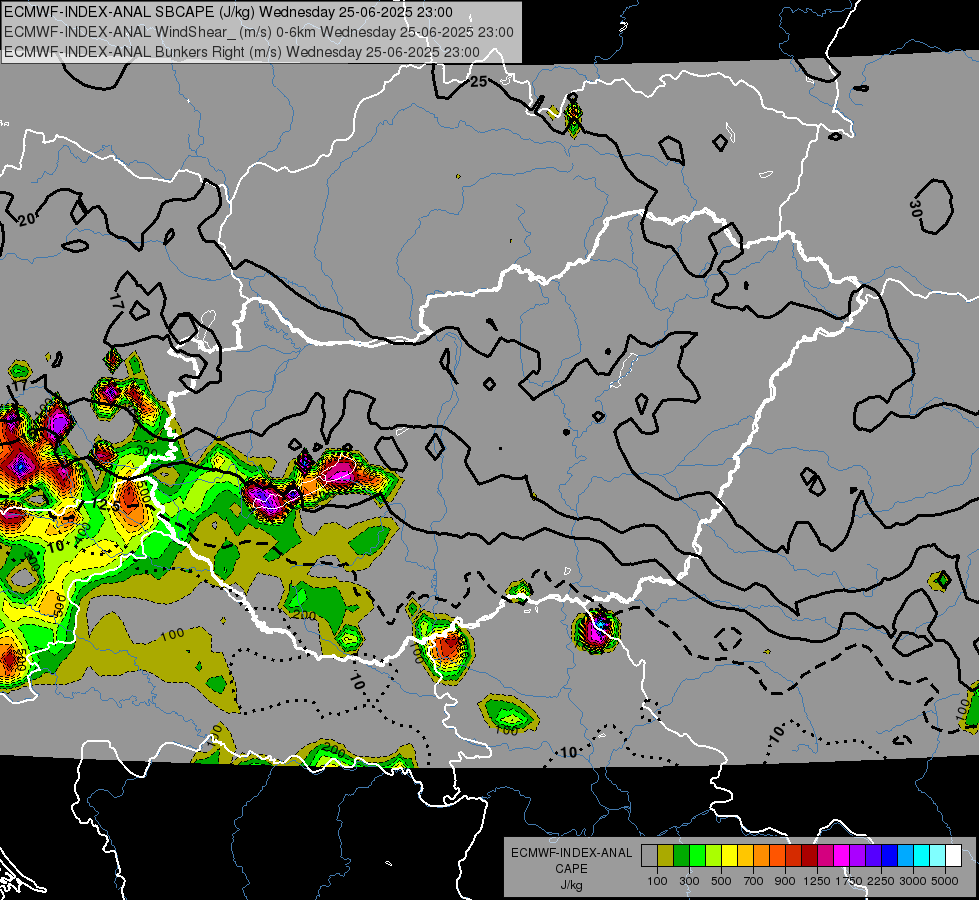Click the 30 shear contour label

915,209
